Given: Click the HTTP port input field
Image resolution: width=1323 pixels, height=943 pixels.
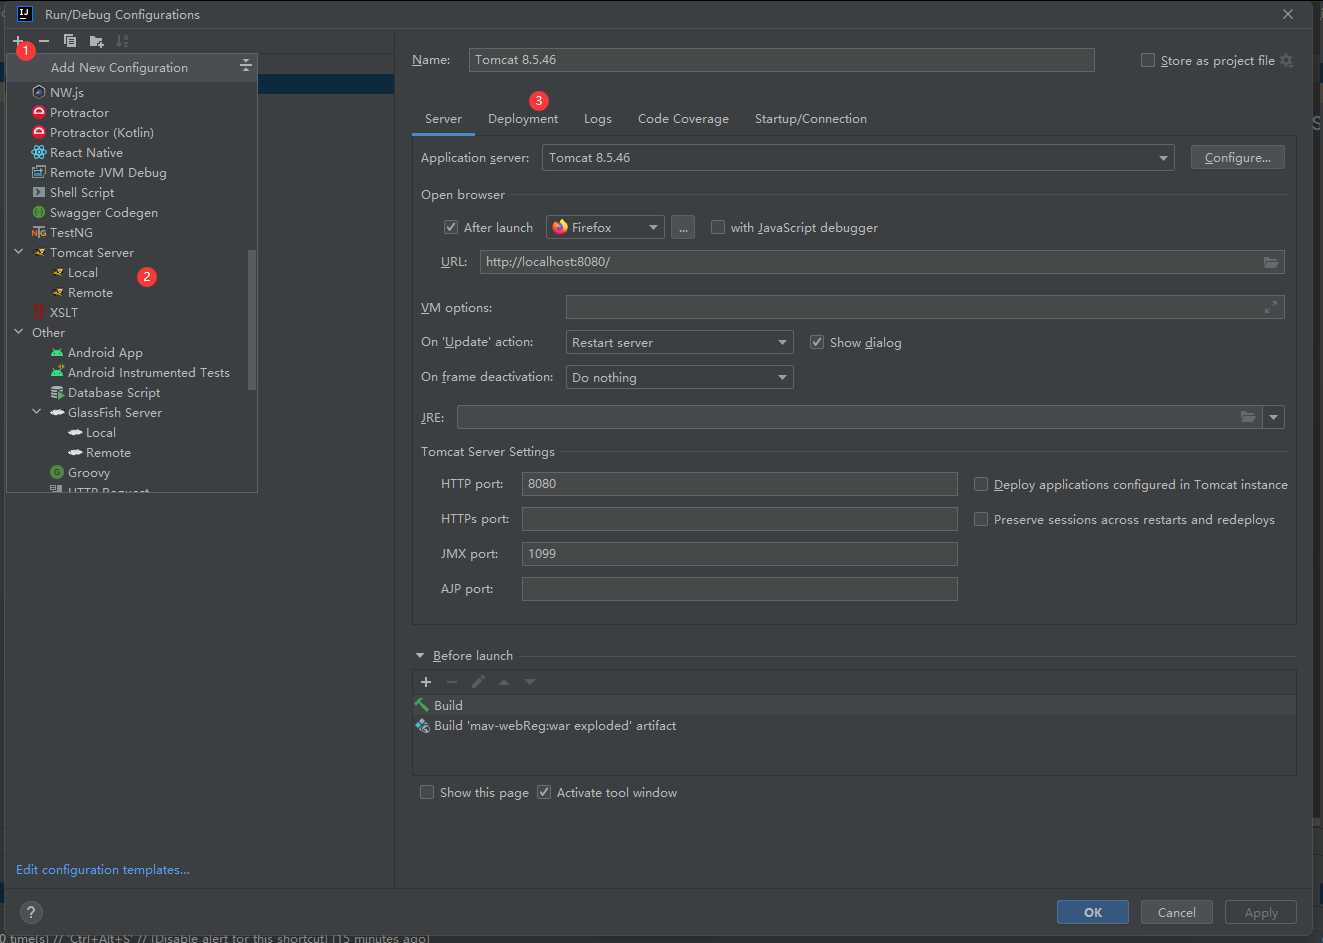Looking at the screenshot, I should click(740, 484).
